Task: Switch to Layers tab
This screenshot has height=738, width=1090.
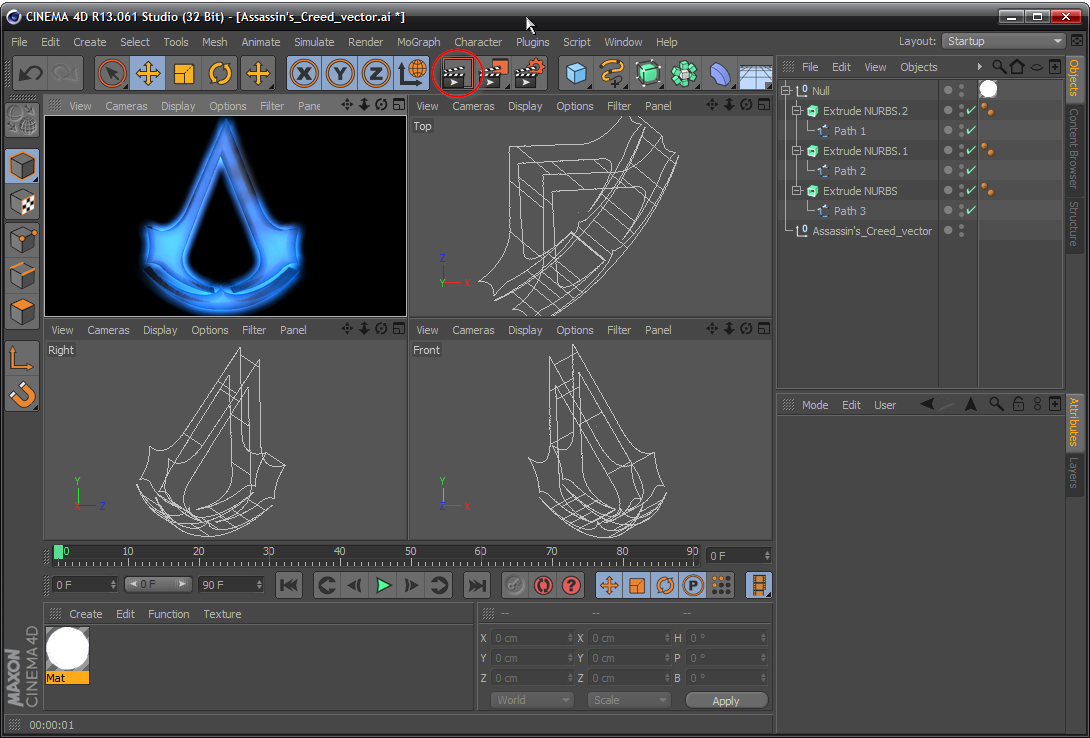Action: pyautogui.click(x=1074, y=473)
